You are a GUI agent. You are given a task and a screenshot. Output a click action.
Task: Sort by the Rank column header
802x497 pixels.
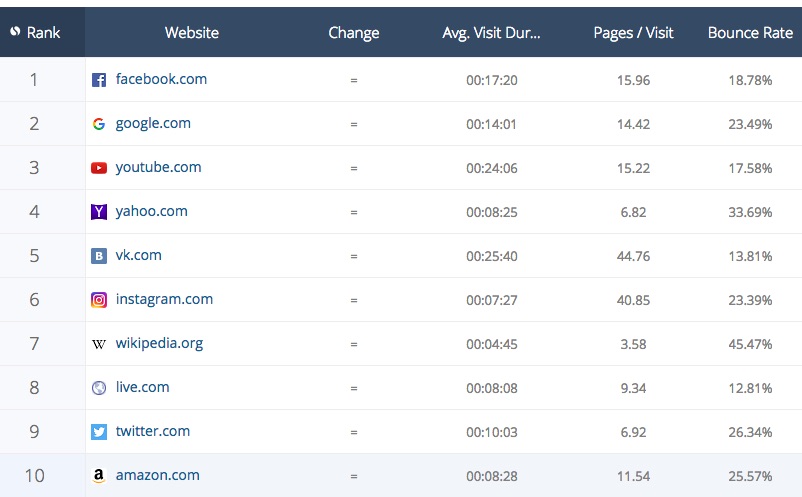coord(43,33)
